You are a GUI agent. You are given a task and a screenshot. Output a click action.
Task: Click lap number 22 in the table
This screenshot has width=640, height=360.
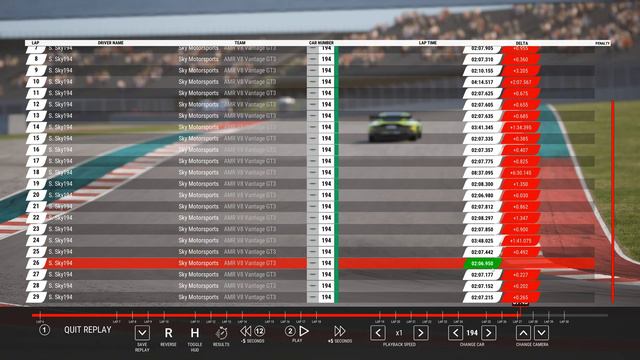[36, 218]
